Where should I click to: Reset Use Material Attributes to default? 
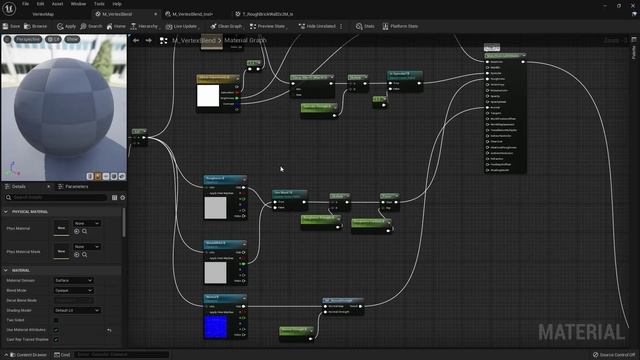point(109,330)
